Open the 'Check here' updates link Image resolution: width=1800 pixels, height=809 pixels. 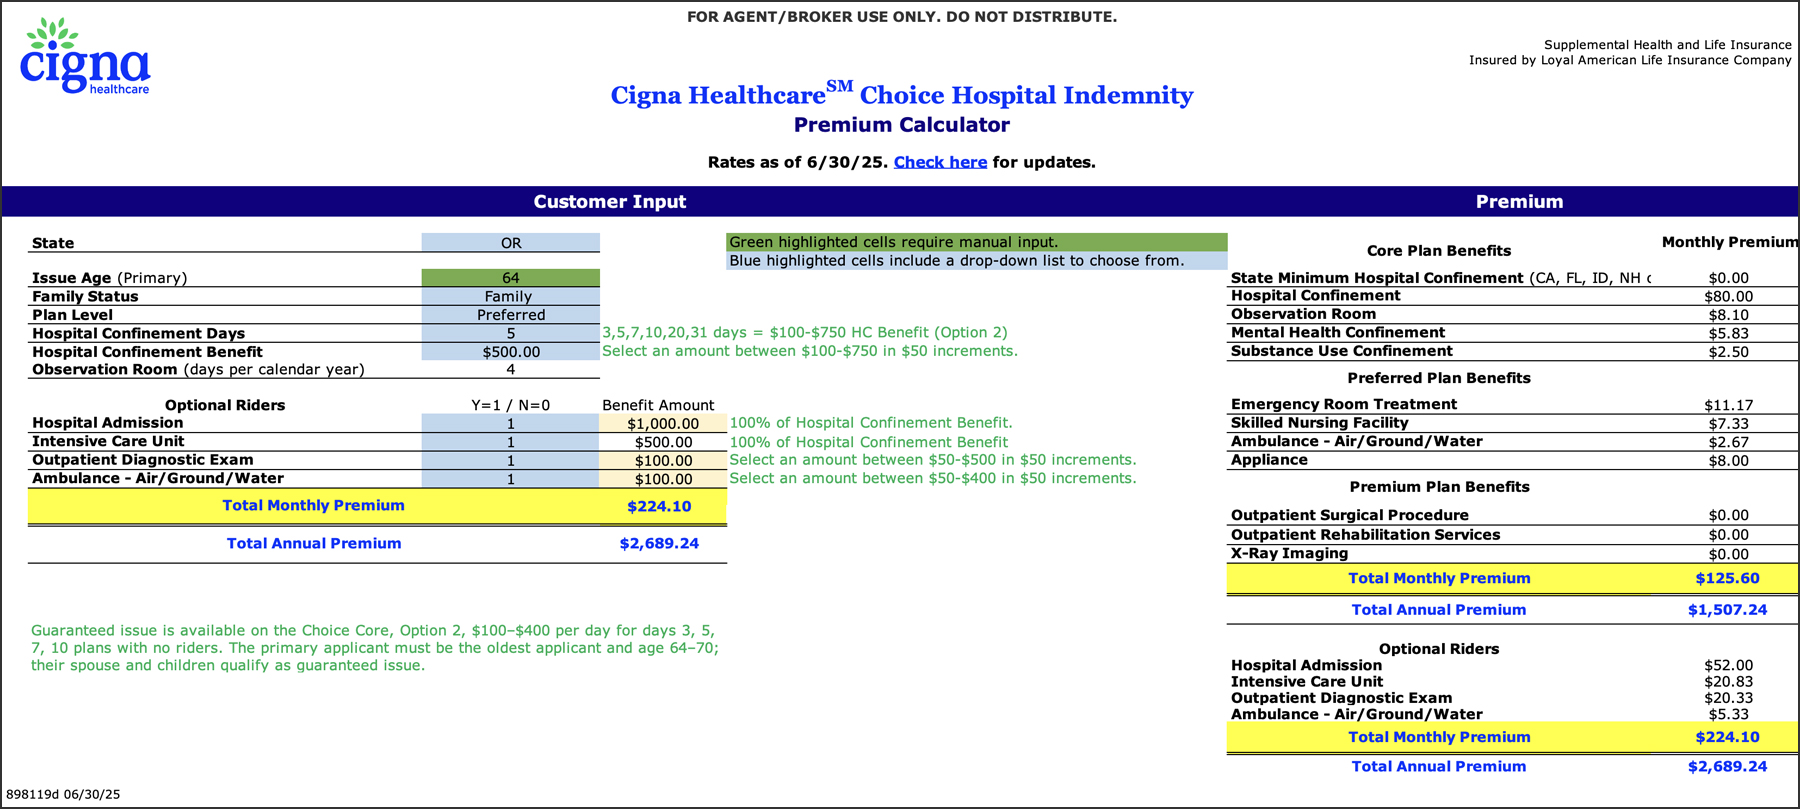tap(939, 162)
